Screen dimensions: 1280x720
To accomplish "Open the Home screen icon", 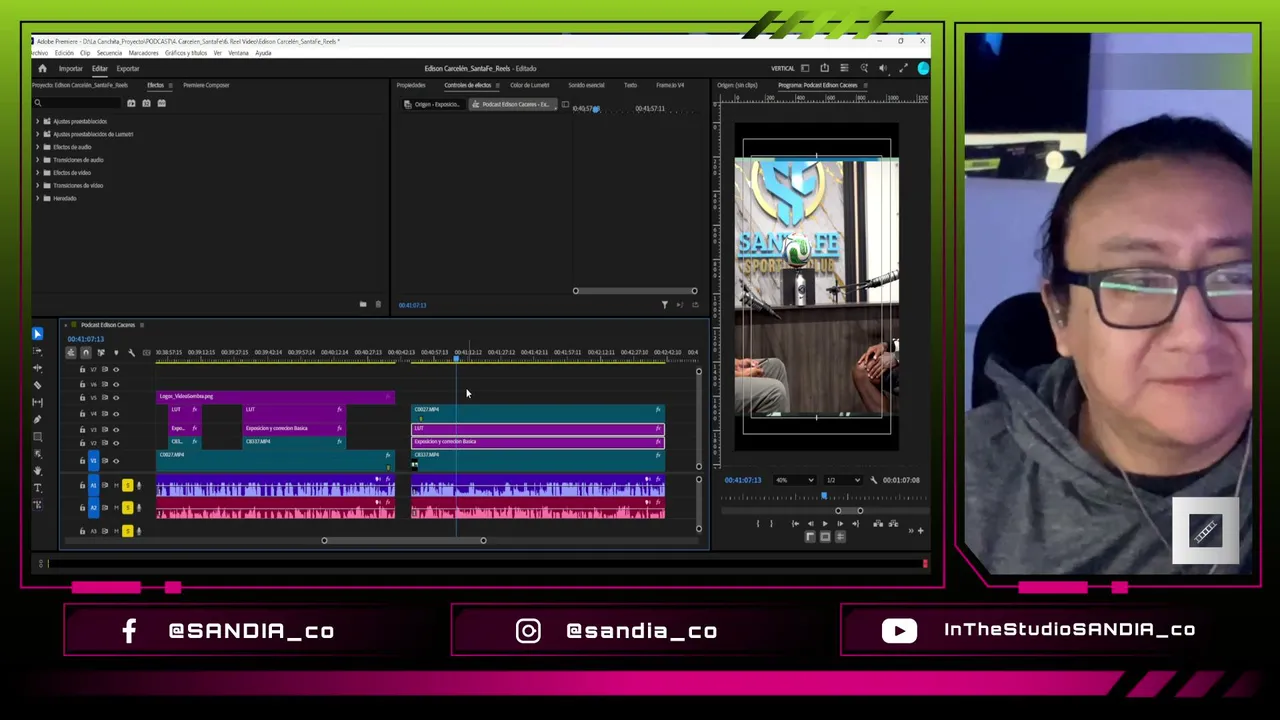I will 42,69.
